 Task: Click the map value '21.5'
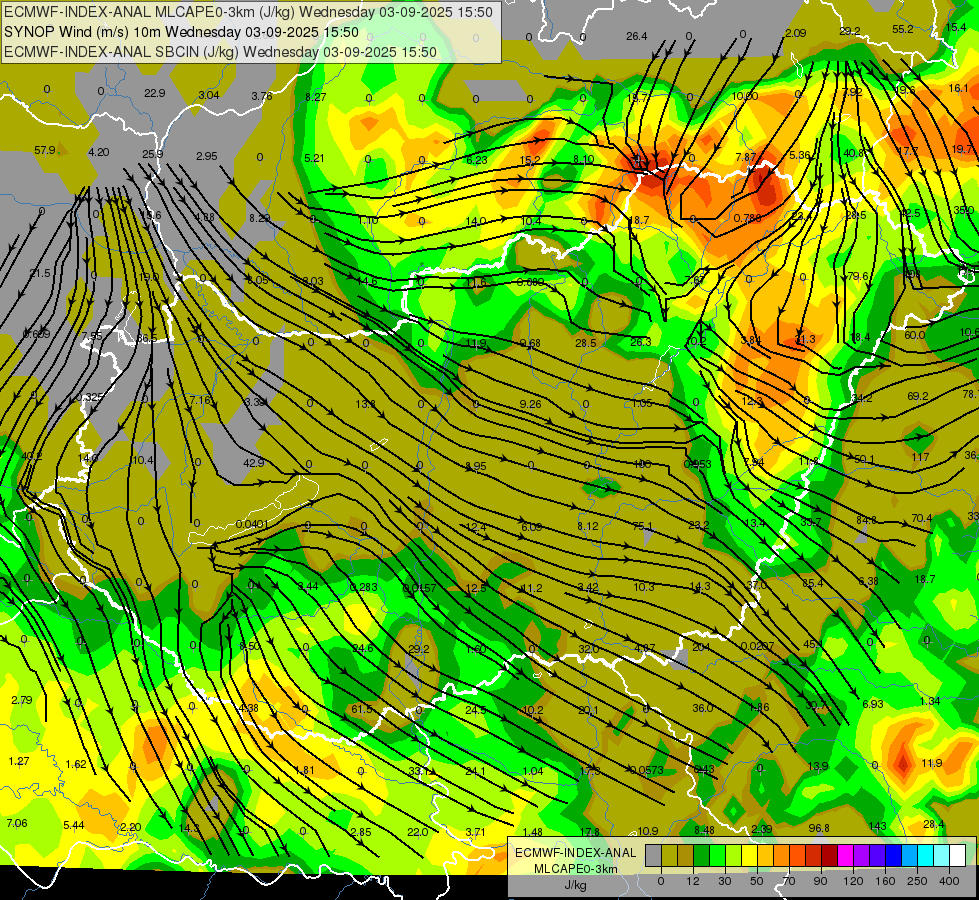[40, 273]
